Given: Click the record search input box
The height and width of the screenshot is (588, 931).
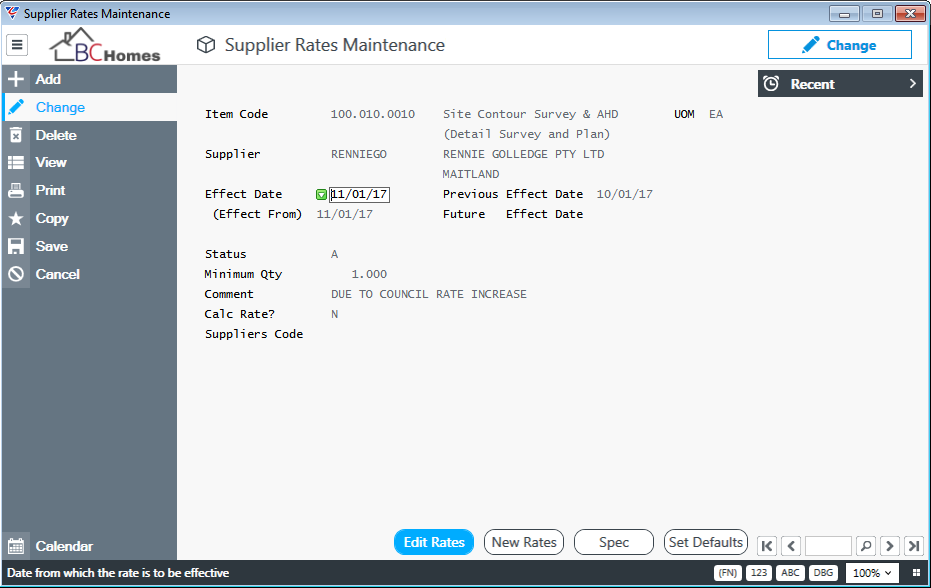Looking at the screenshot, I should click(x=828, y=545).
